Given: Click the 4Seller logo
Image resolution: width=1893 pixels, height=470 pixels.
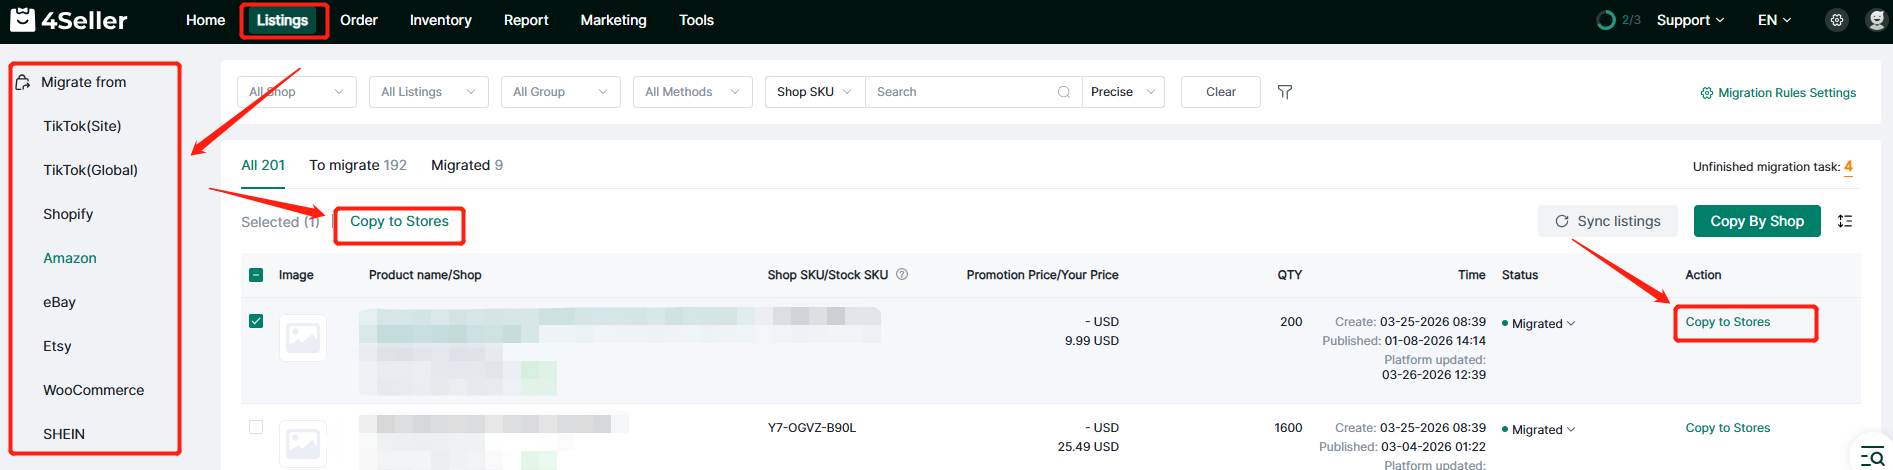Looking at the screenshot, I should 68,20.
